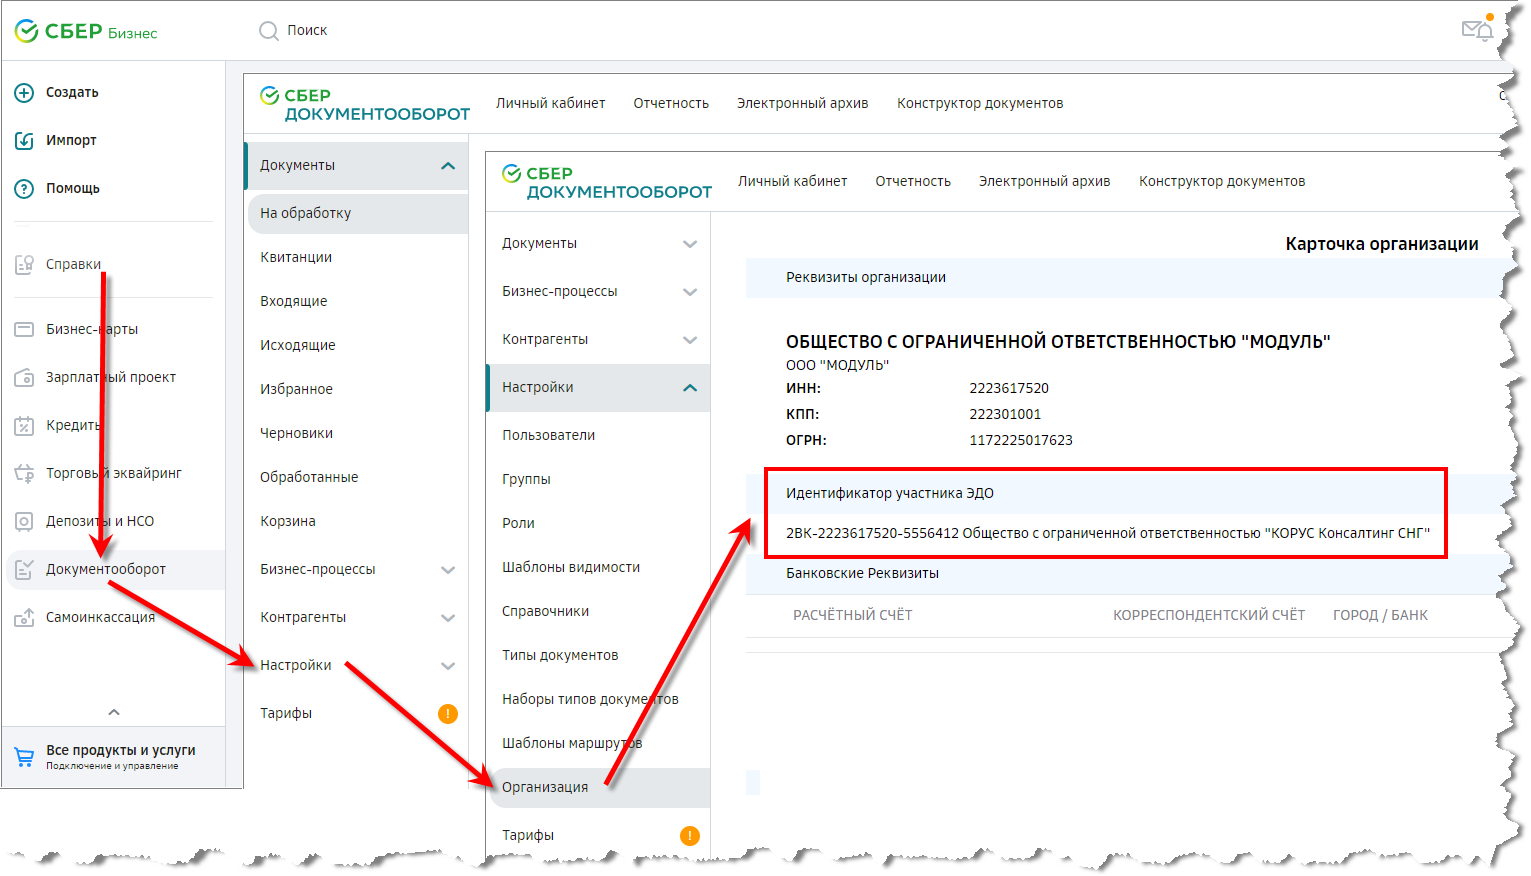Click the EDO identifier 2BK-2223617520-5556412 text
The image size is (1531, 876).
[x=872, y=533]
